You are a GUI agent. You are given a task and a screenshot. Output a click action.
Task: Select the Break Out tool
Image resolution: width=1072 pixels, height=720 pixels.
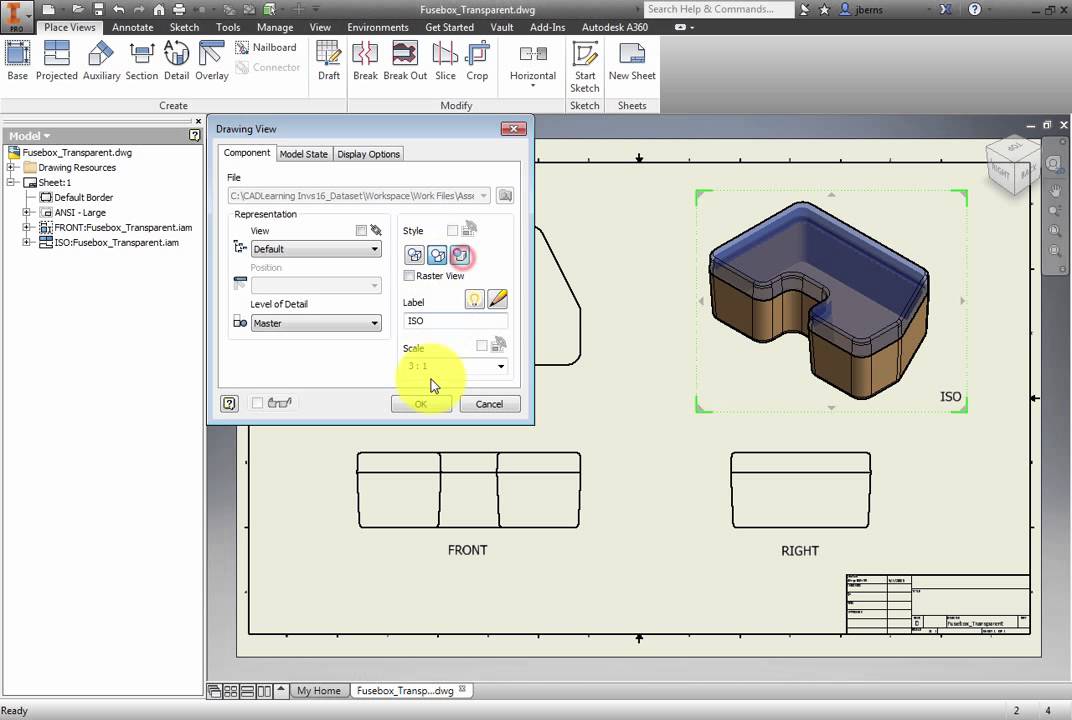pos(405,60)
